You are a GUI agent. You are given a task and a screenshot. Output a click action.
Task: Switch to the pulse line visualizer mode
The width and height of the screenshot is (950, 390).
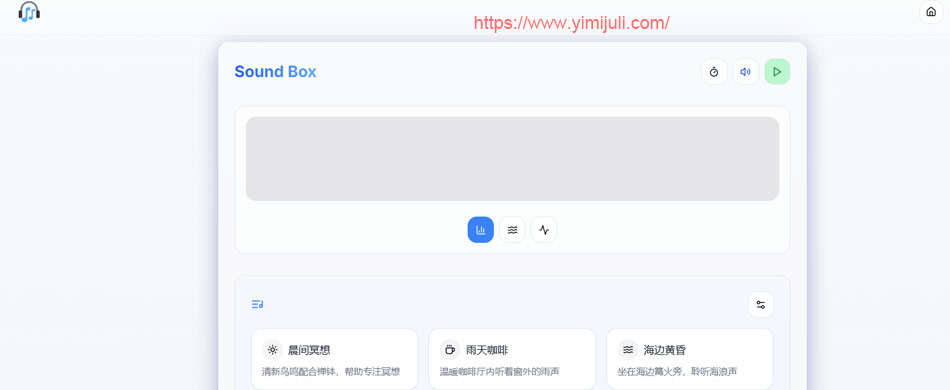point(543,230)
